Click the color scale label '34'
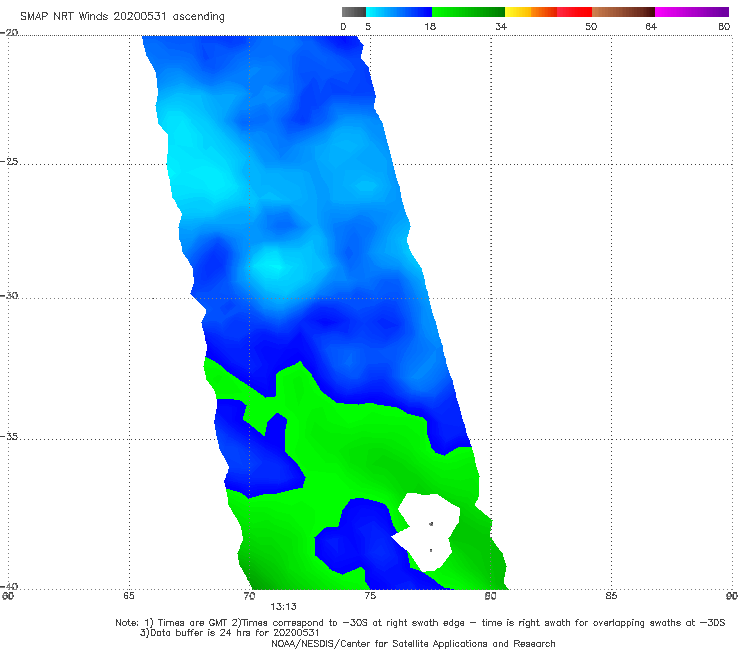Image resolution: width=740 pixels, height=650 pixels. click(x=501, y=27)
